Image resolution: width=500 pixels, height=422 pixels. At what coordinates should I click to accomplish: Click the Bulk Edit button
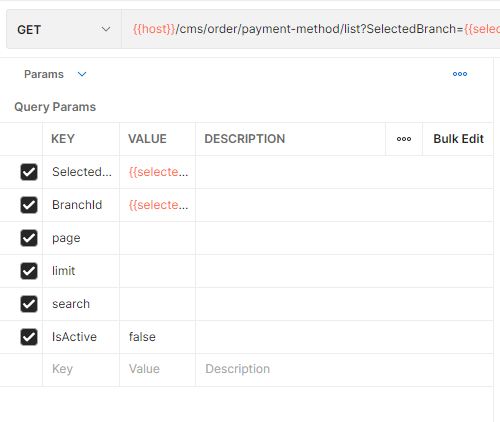458,139
